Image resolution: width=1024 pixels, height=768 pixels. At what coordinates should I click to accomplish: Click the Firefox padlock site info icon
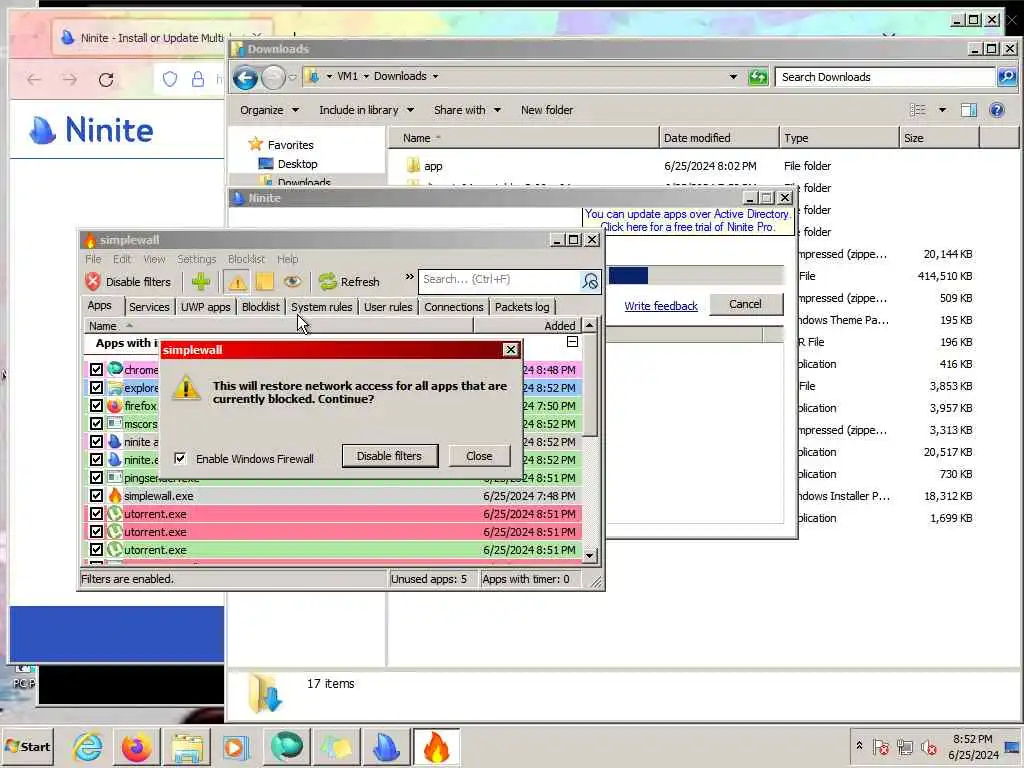(x=198, y=80)
